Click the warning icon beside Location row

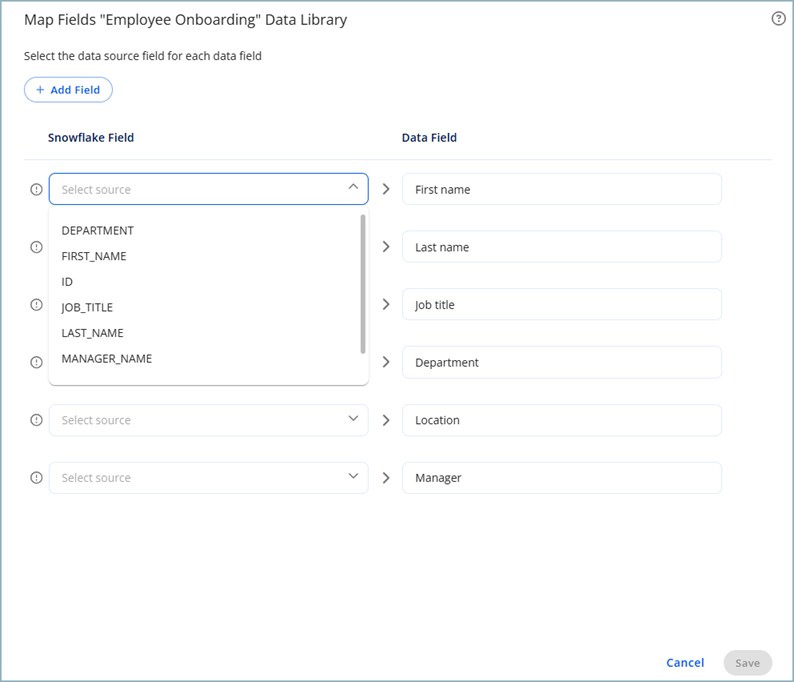[x=37, y=420]
